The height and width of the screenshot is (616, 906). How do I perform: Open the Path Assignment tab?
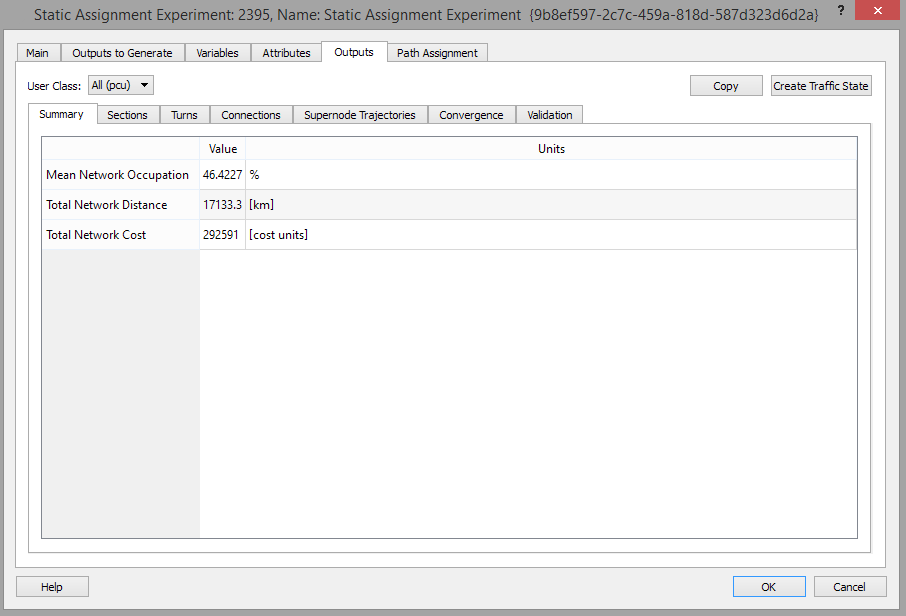tap(437, 52)
